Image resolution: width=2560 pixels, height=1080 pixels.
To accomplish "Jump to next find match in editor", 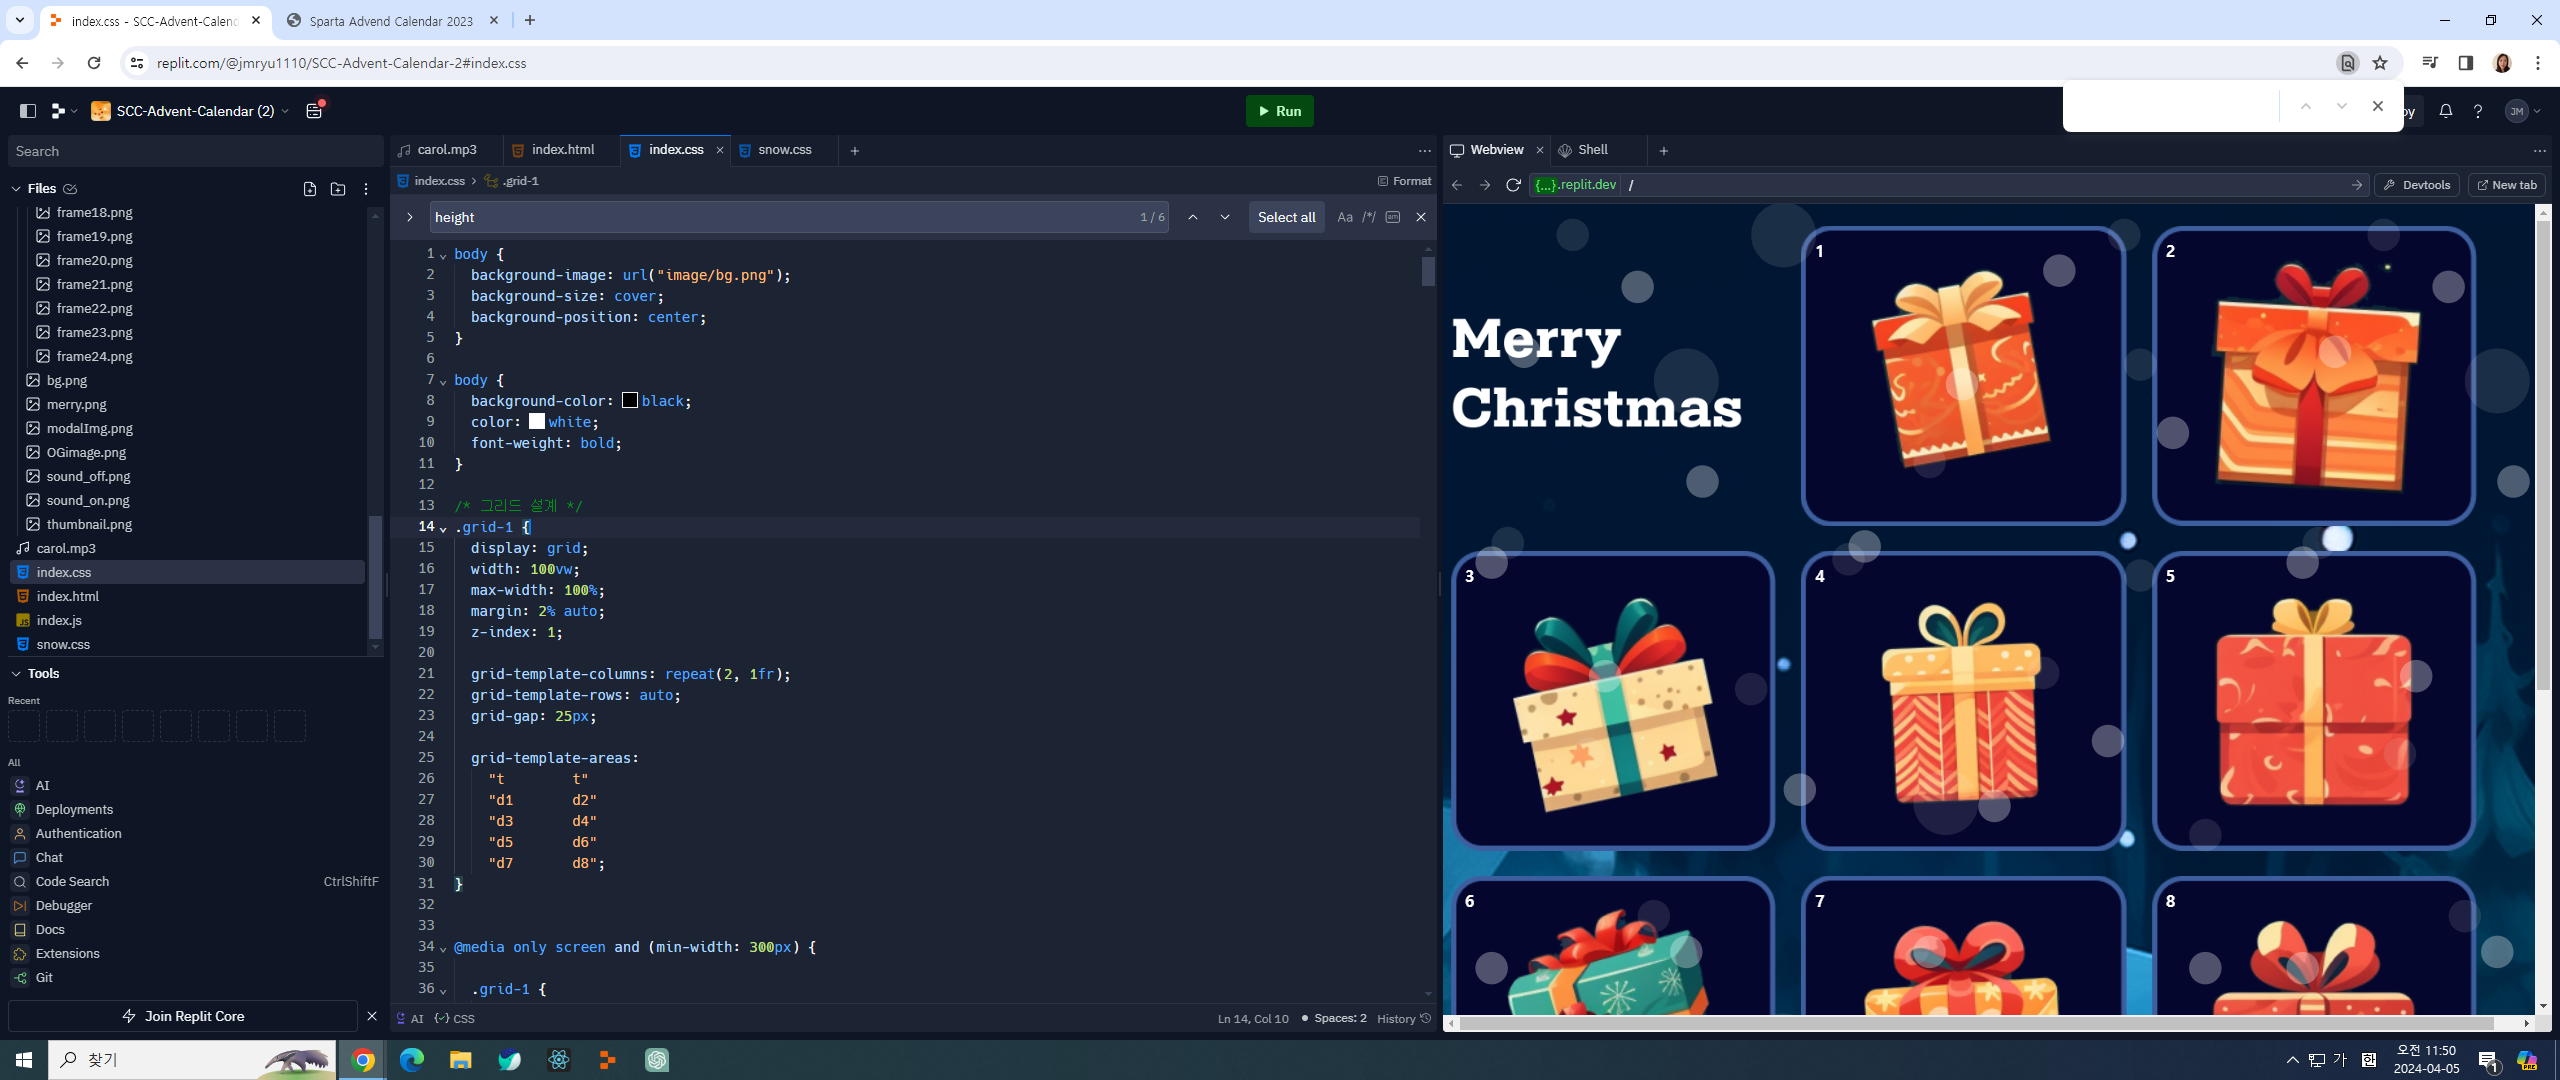I will 1225,217.
